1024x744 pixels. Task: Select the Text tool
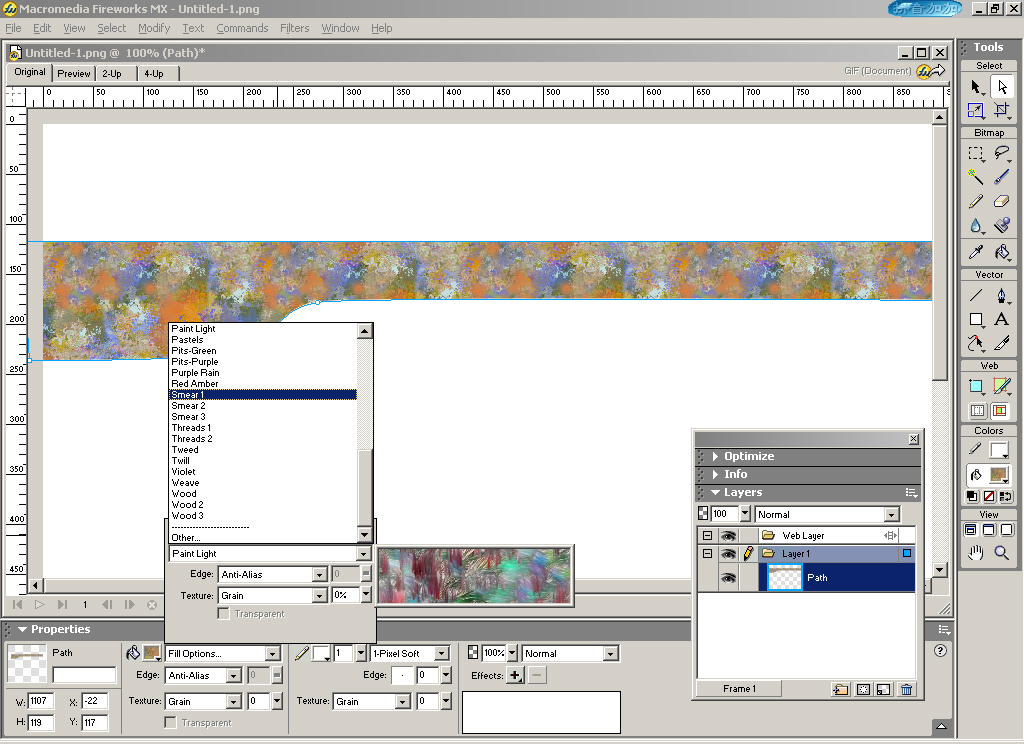coord(1002,319)
